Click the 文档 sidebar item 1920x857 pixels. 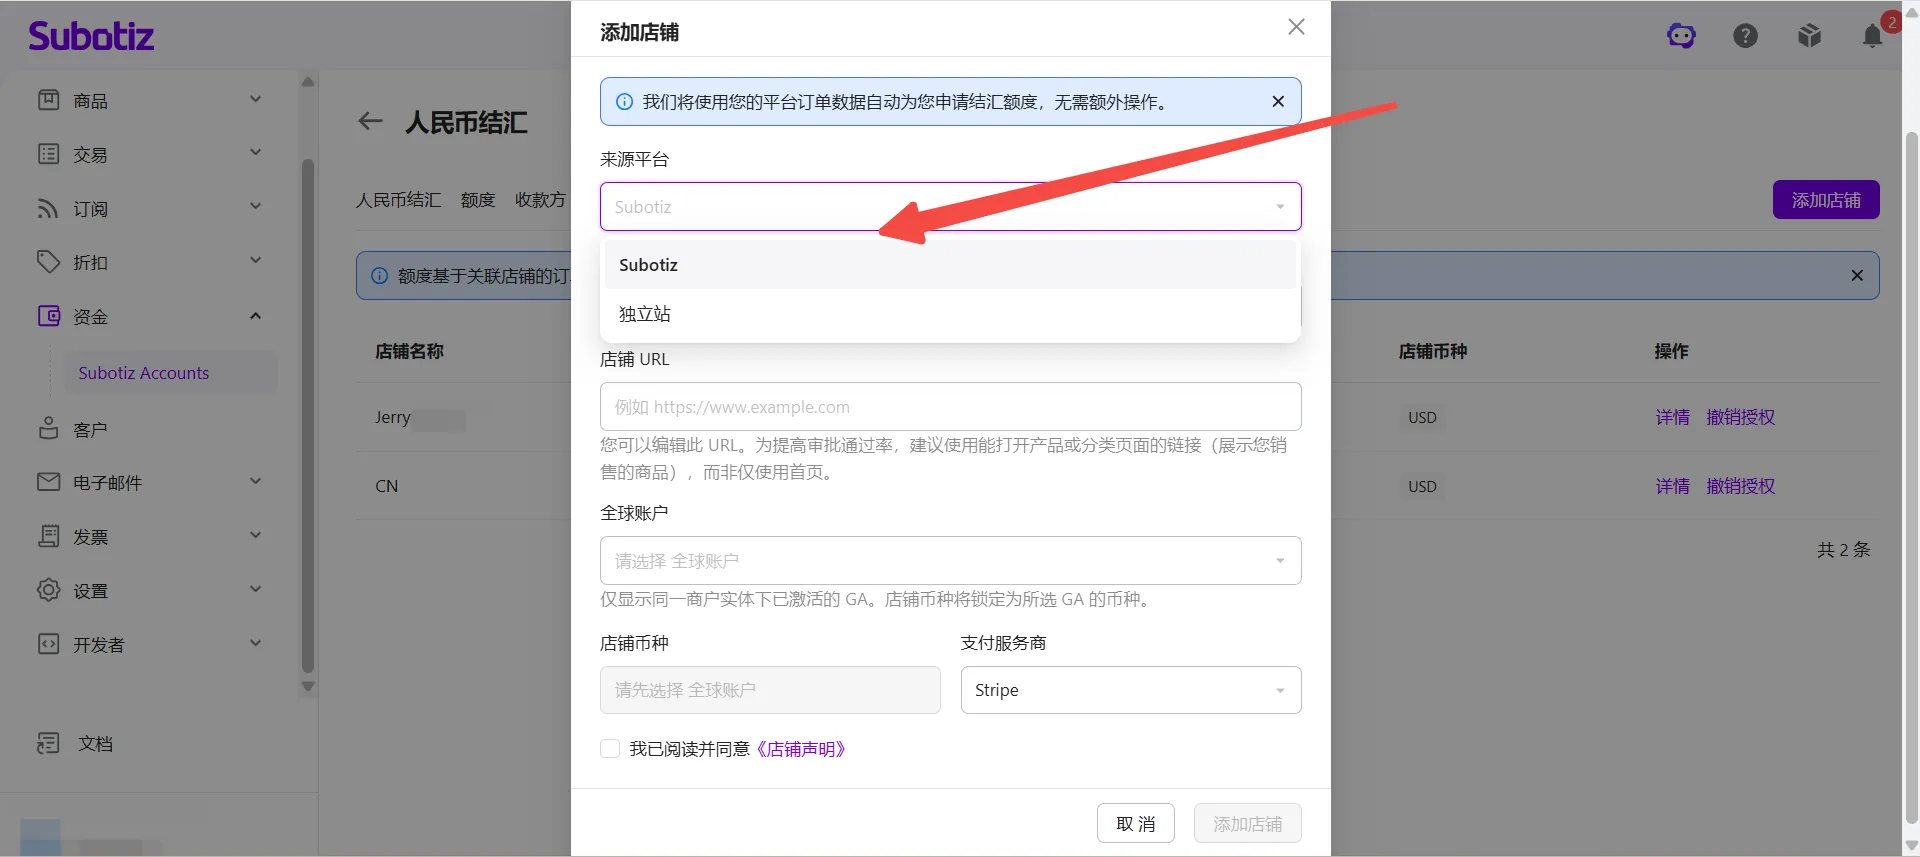(x=95, y=744)
